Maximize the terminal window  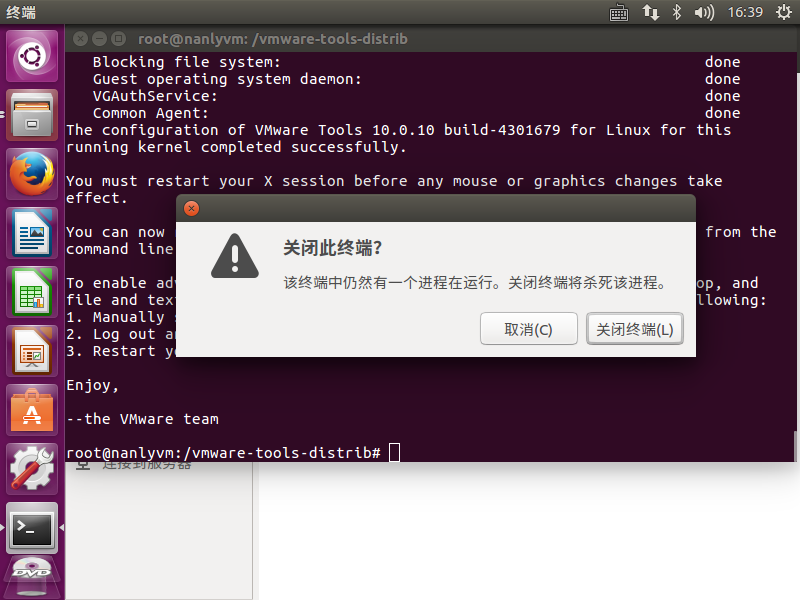118,39
